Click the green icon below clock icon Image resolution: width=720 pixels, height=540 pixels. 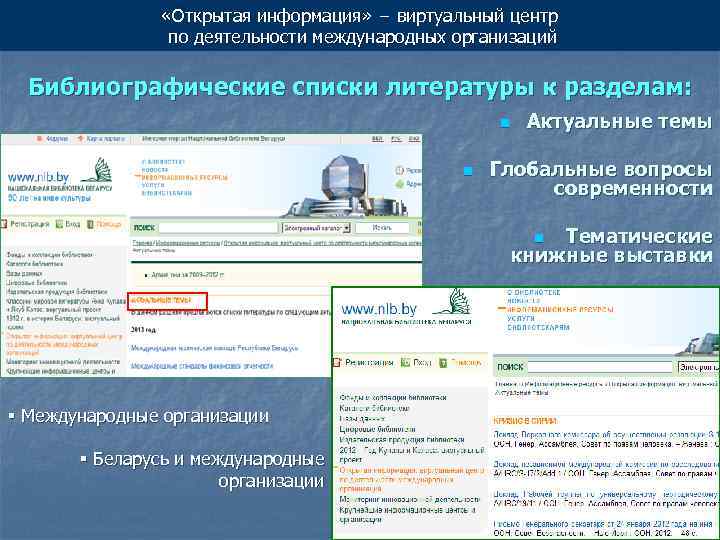coord(399,184)
